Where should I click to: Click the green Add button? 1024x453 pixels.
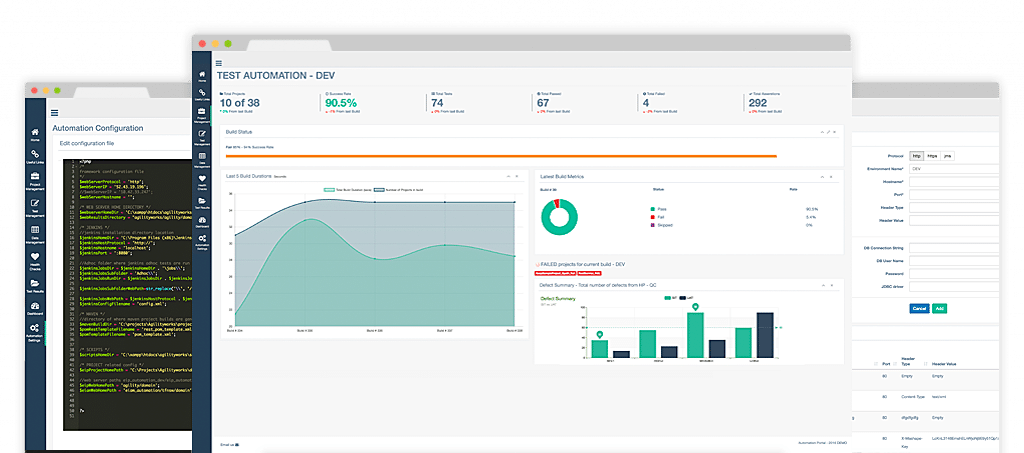939,308
